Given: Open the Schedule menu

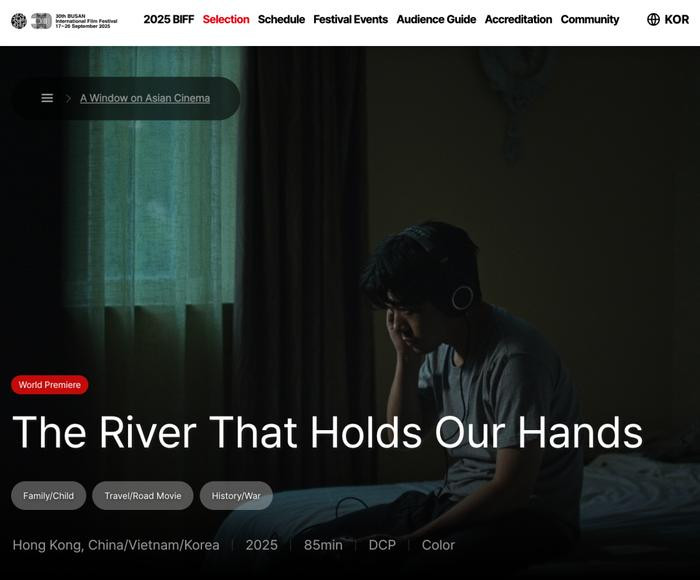Looking at the screenshot, I should [281, 19].
